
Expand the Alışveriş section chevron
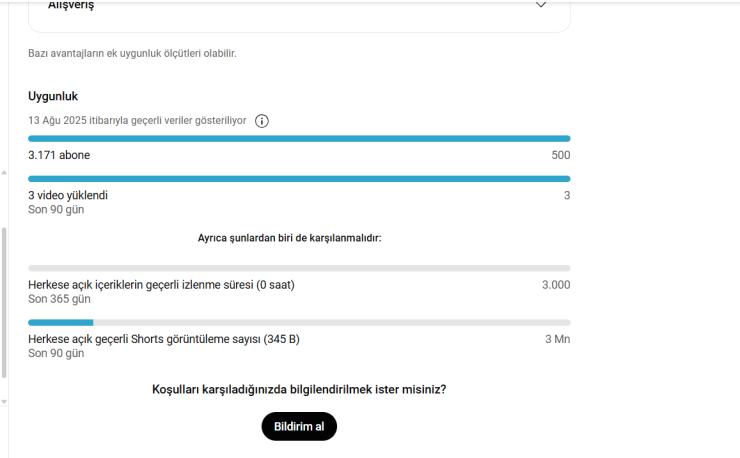point(541,5)
